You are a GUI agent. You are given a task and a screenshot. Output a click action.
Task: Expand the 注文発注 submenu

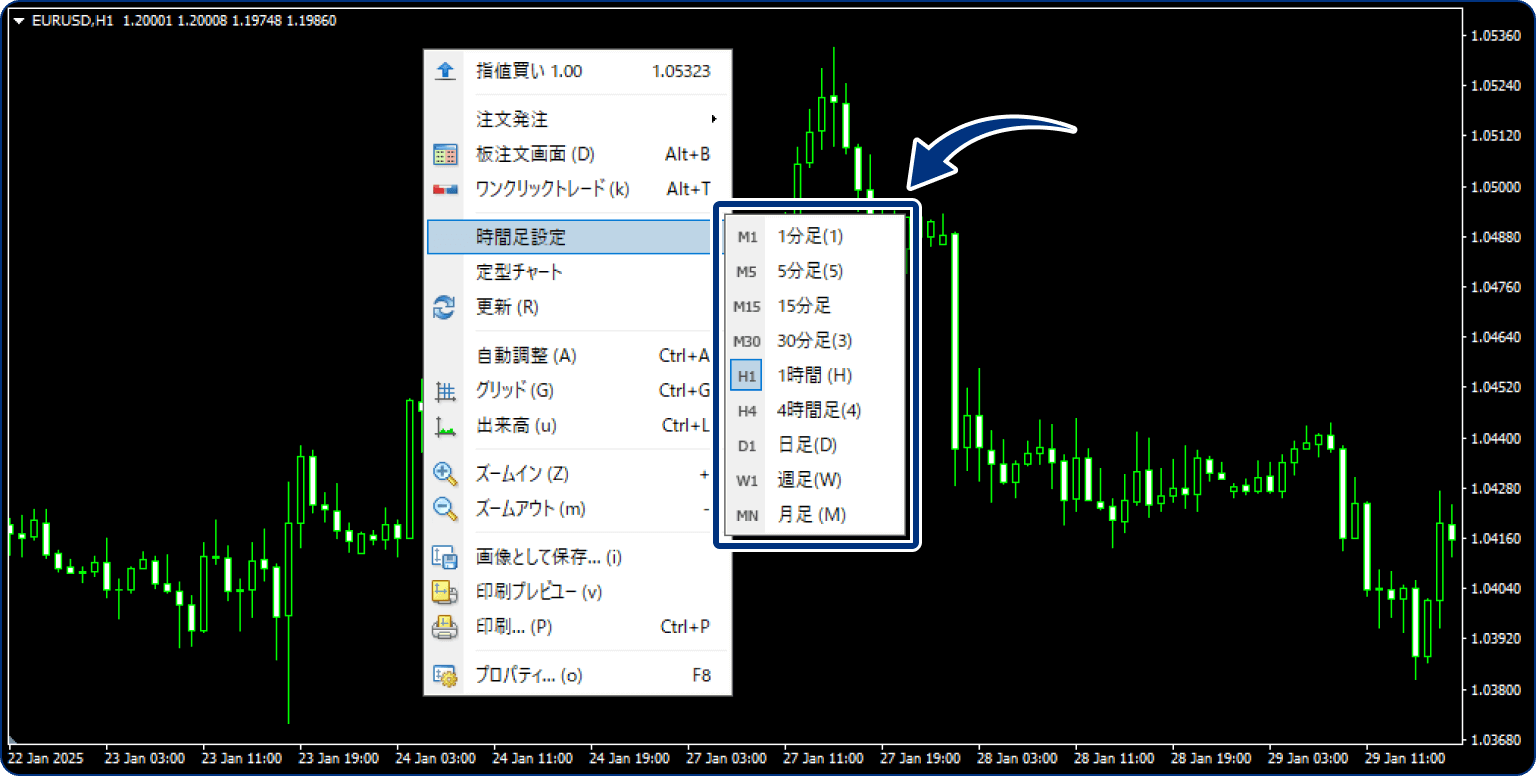(x=510, y=118)
